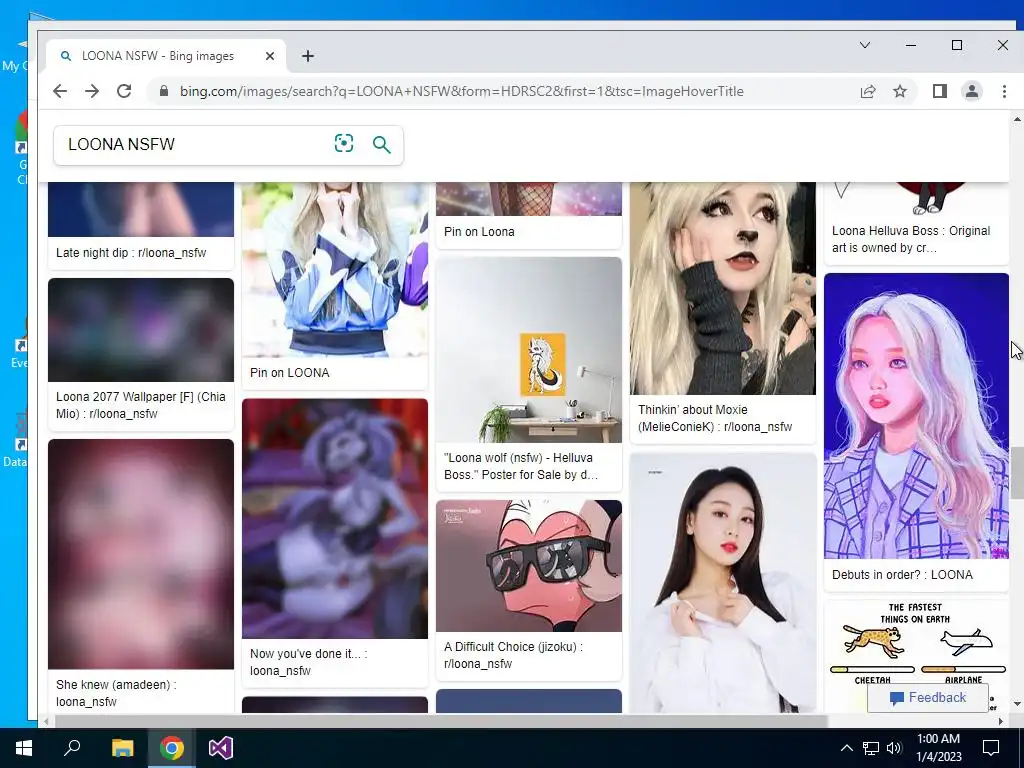
Task: Reload the page with the refresh icon
Action: 124,91
